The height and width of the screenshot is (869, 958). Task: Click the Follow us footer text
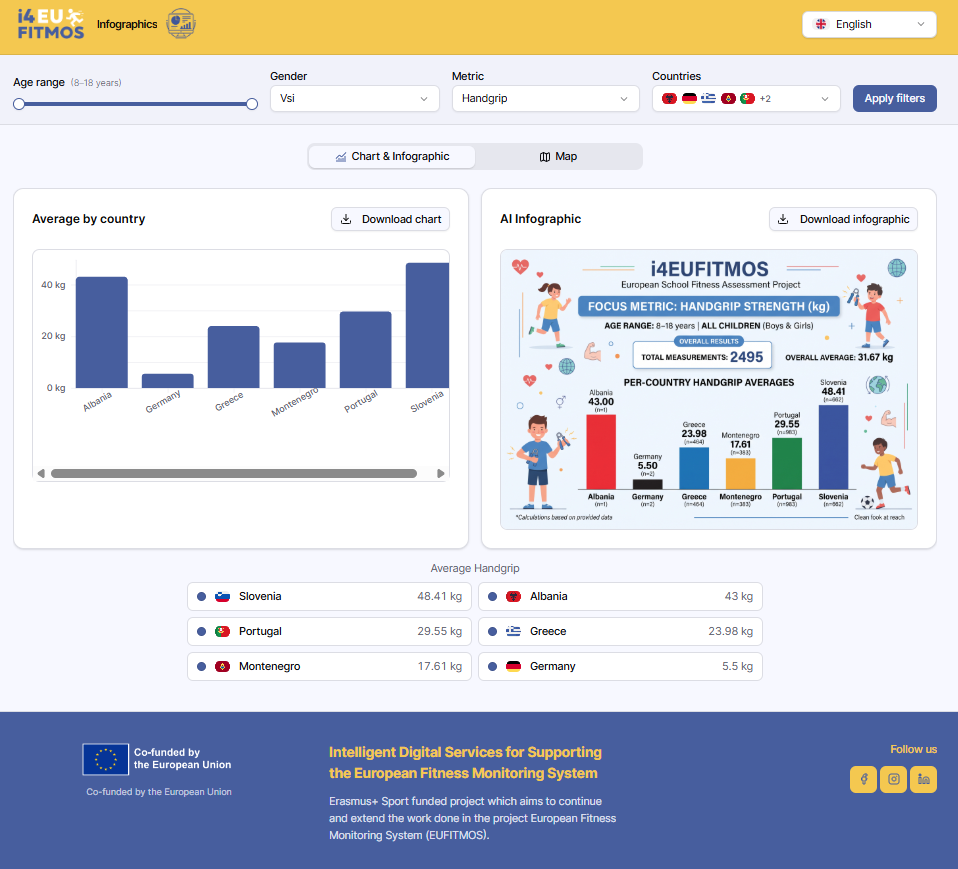pyautogui.click(x=913, y=749)
